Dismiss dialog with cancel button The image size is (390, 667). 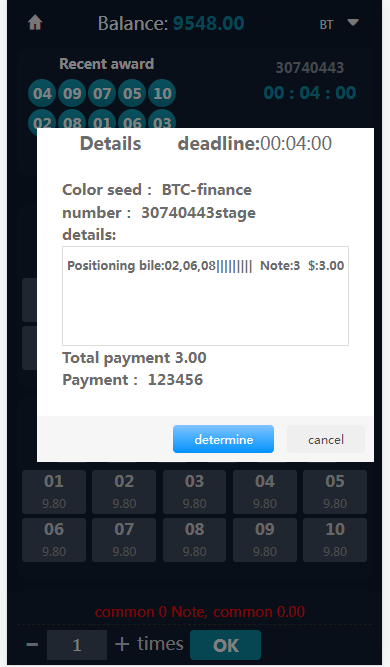[326, 439]
